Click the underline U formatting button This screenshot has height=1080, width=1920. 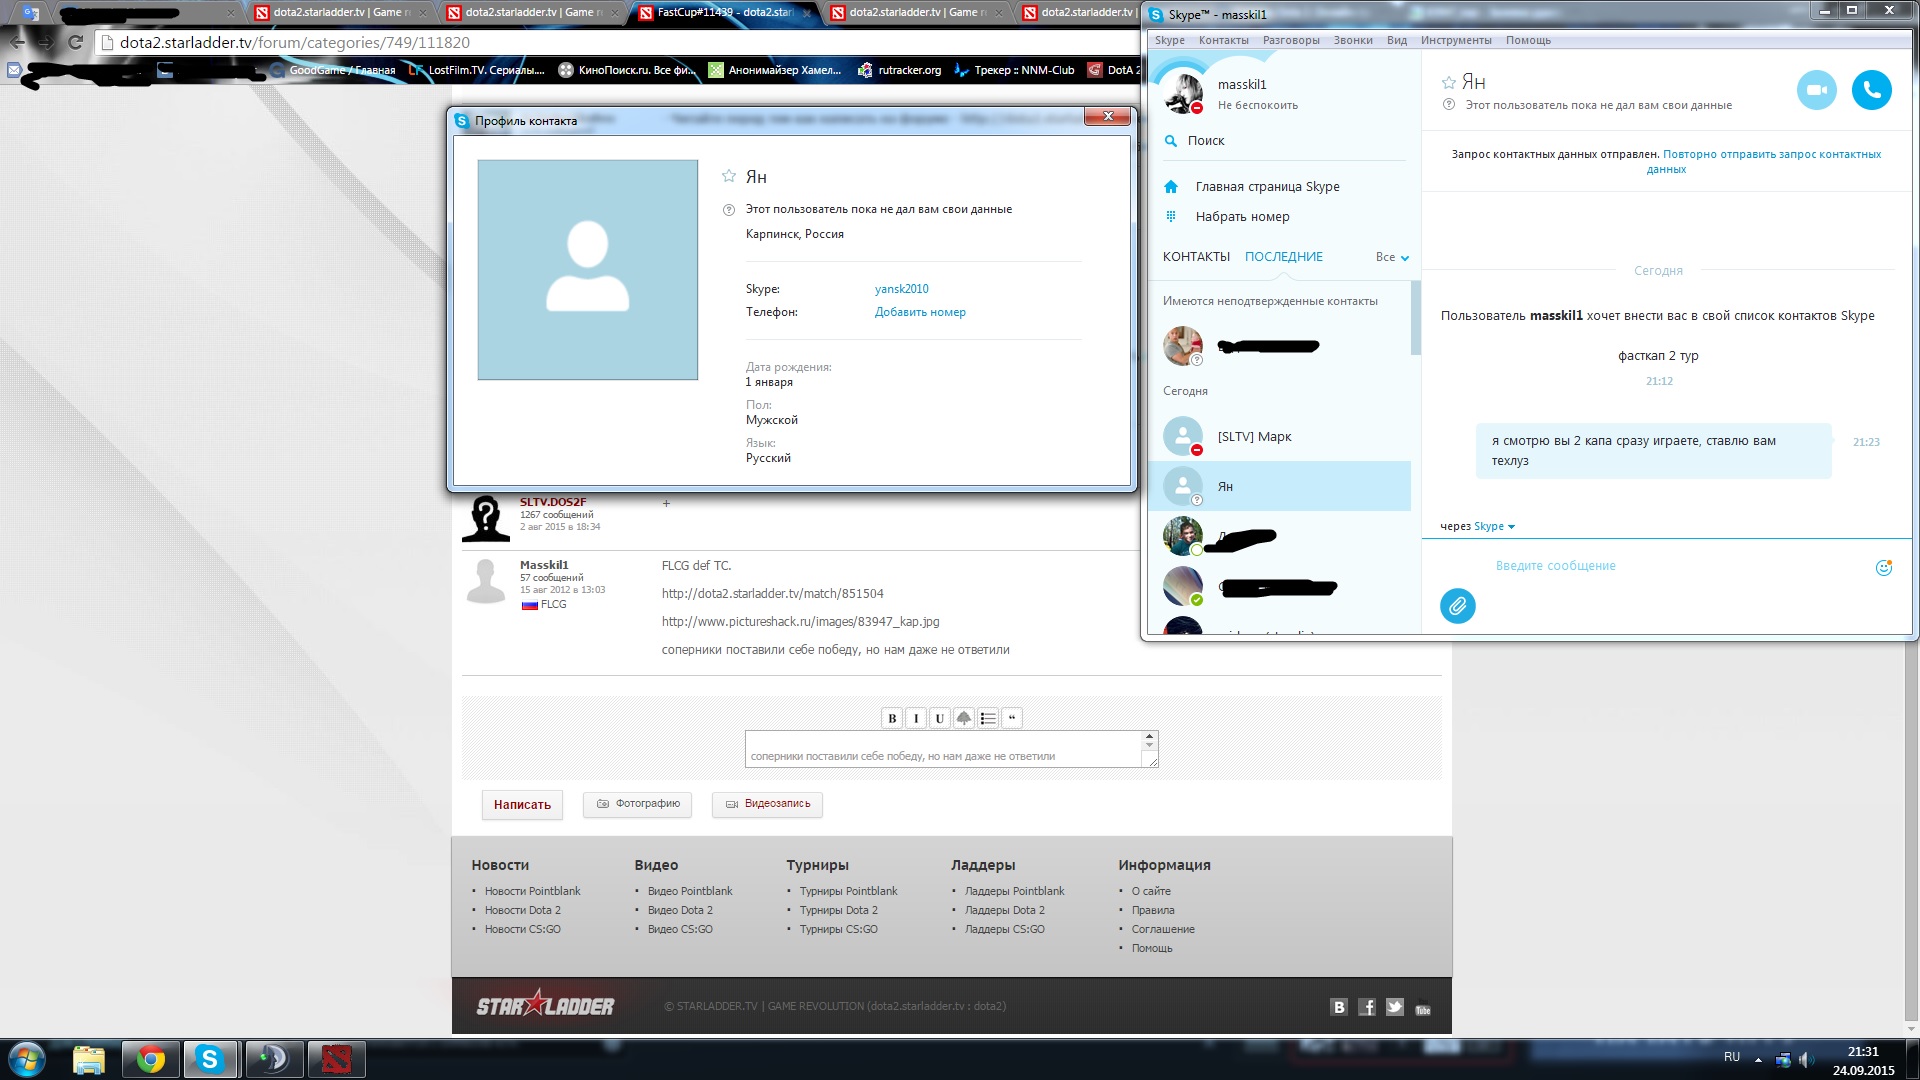pos(939,718)
